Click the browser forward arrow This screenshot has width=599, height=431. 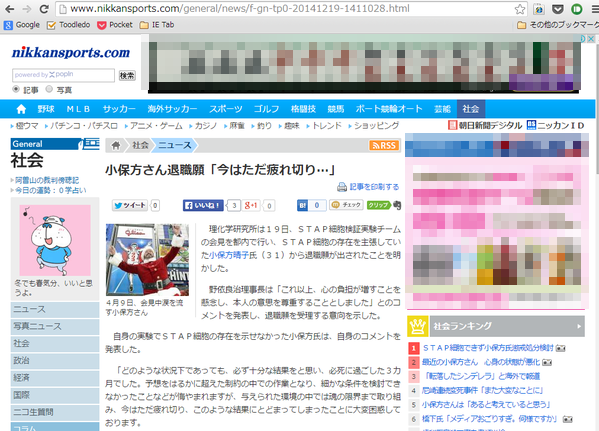[27, 9]
